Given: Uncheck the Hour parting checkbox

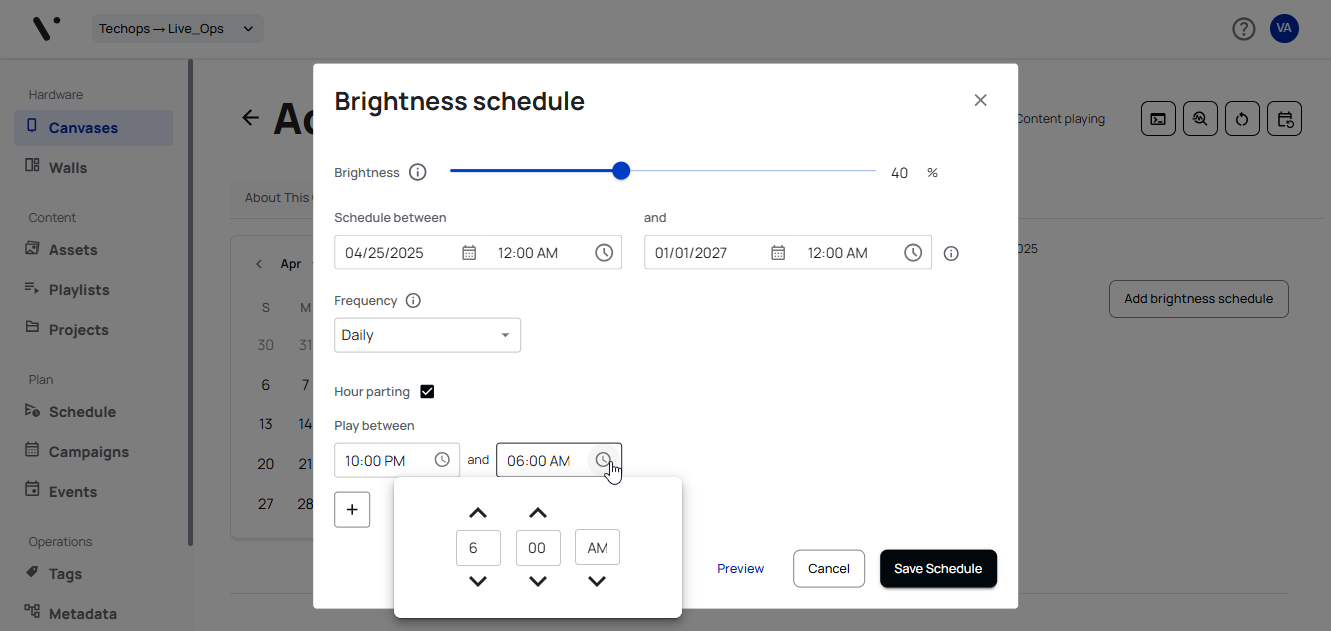Looking at the screenshot, I should tap(427, 392).
